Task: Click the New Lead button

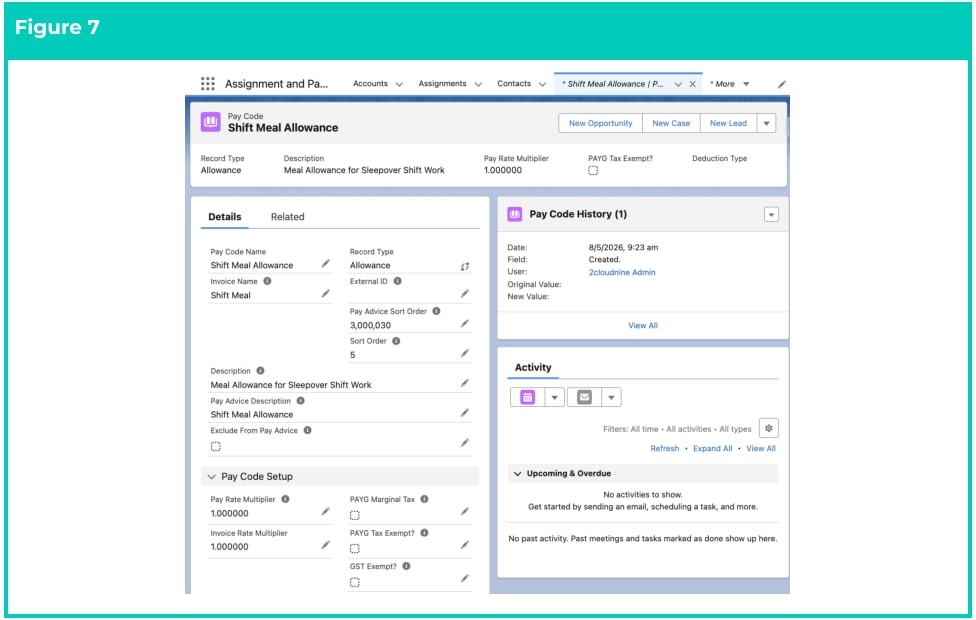Action: (x=728, y=123)
